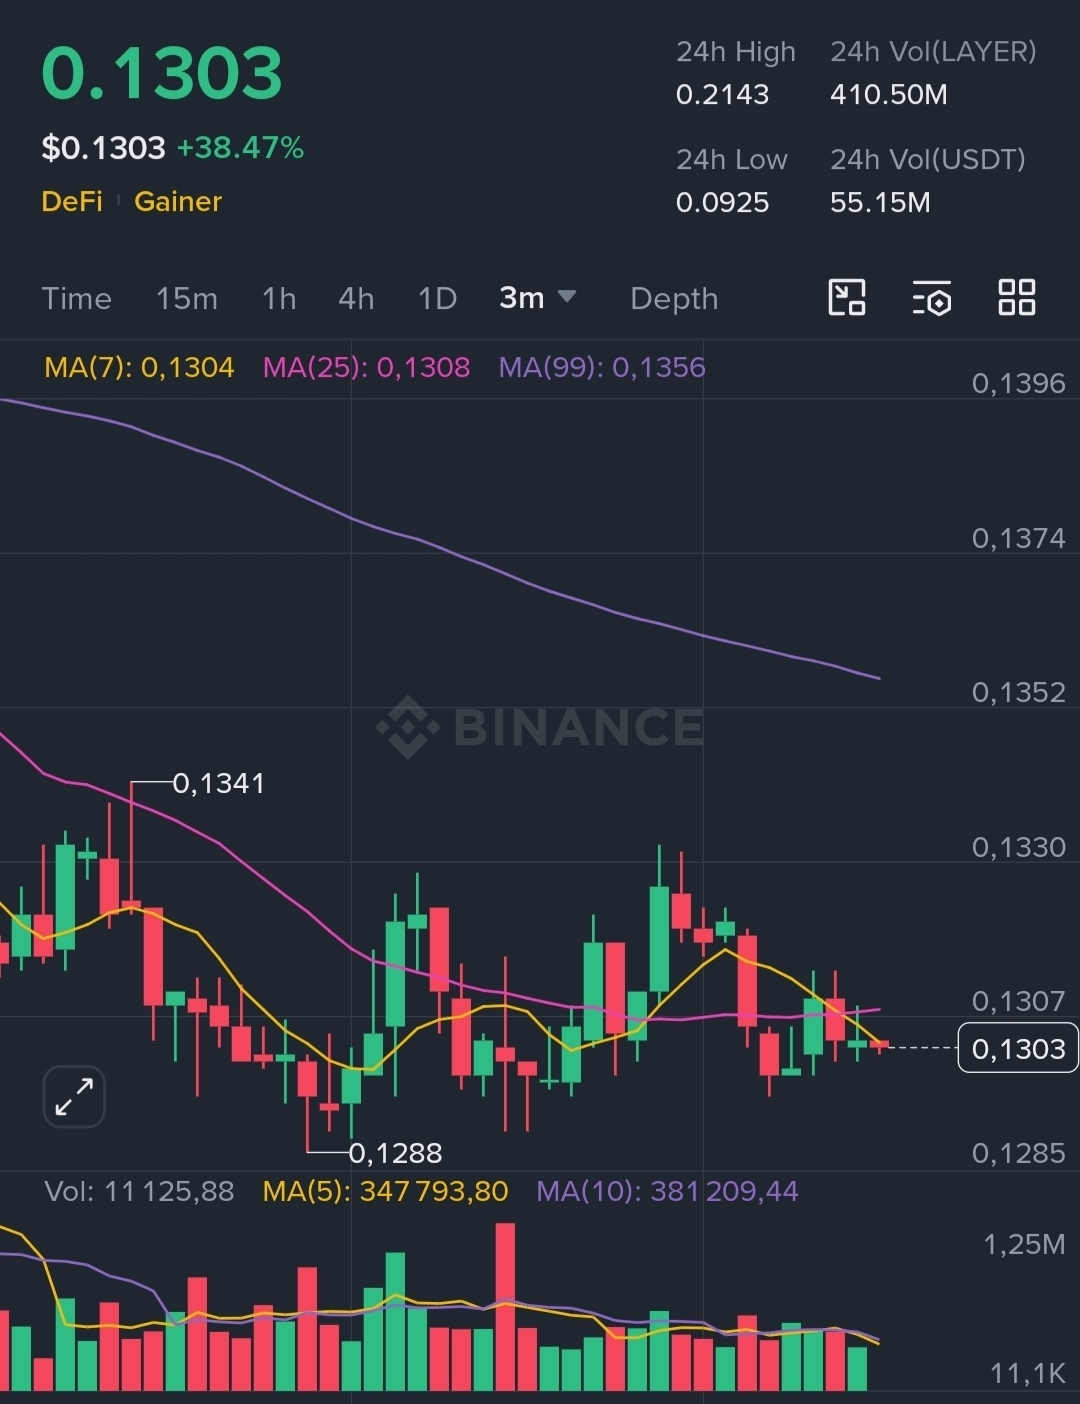Tap the 24h Vol(LAYER) 410.50M value
Image resolution: width=1080 pixels, height=1404 pixels.
pos(888,94)
